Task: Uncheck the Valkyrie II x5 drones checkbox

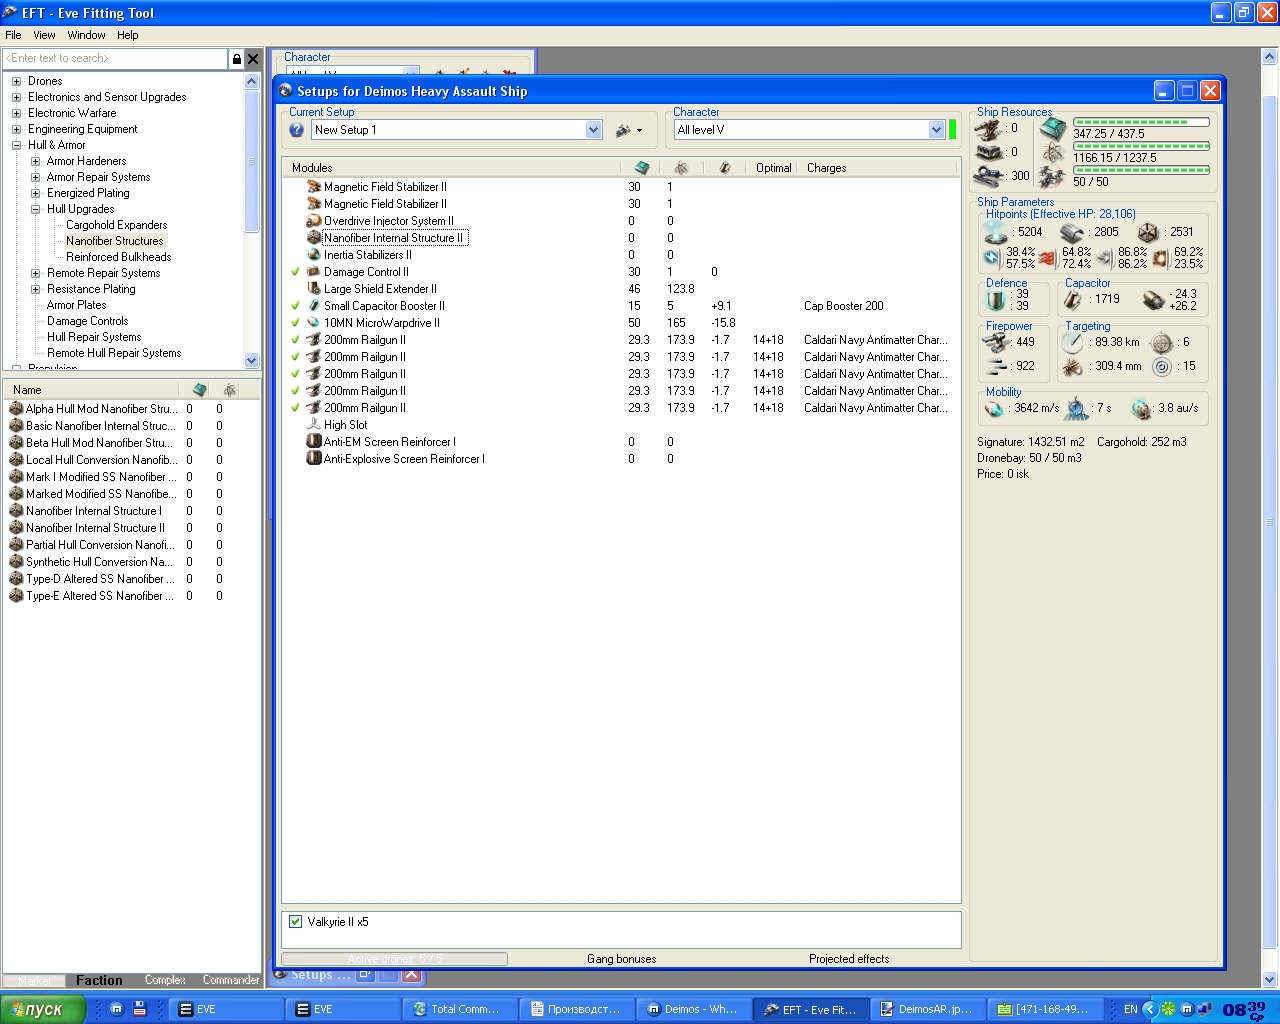Action: [296, 922]
